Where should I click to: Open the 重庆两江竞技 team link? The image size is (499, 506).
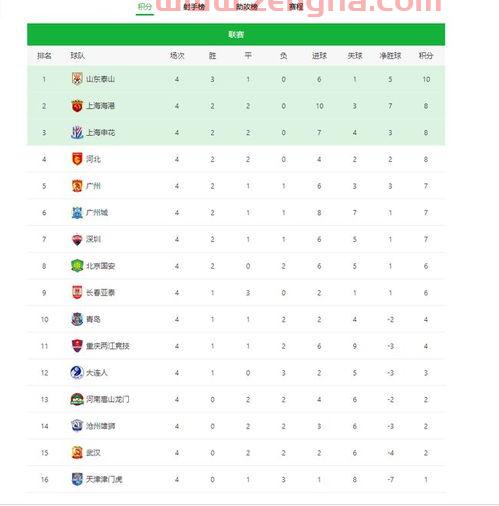pos(107,346)
